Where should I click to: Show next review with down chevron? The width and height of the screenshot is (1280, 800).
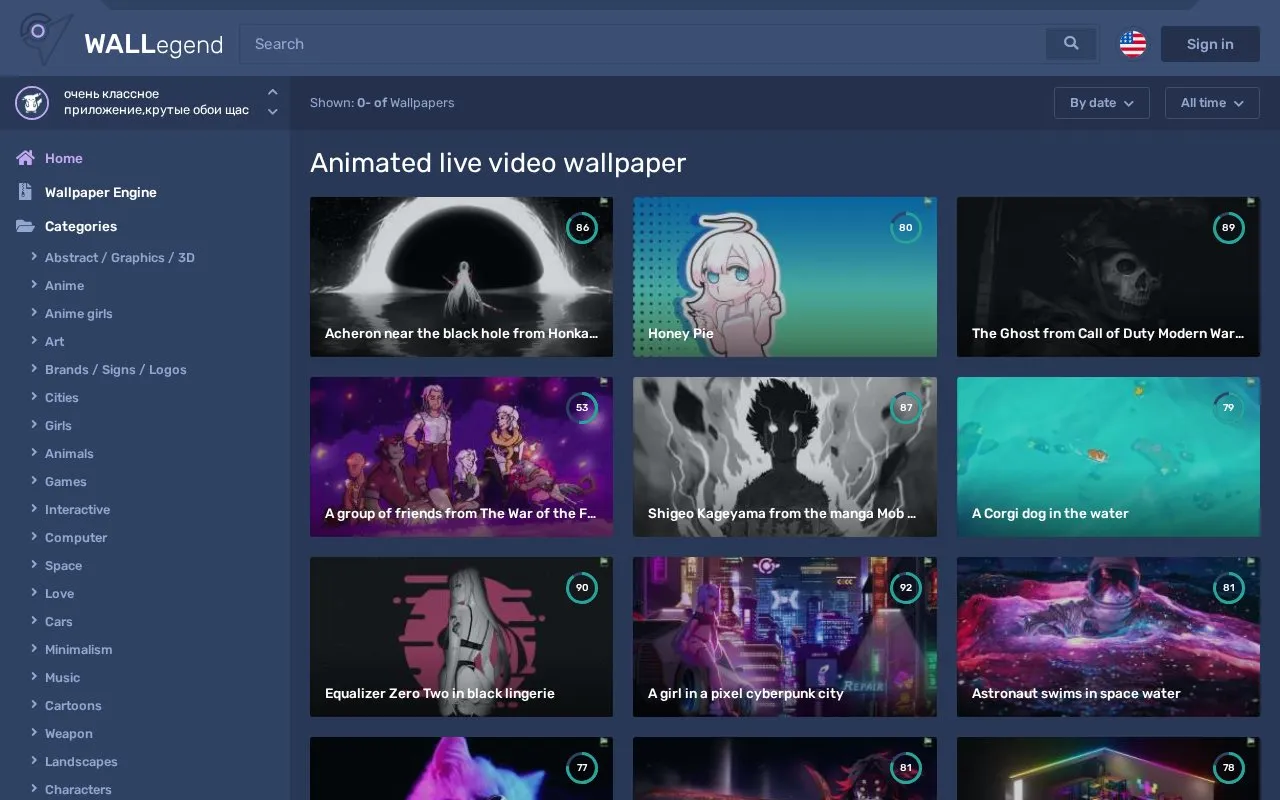(272, 112)
